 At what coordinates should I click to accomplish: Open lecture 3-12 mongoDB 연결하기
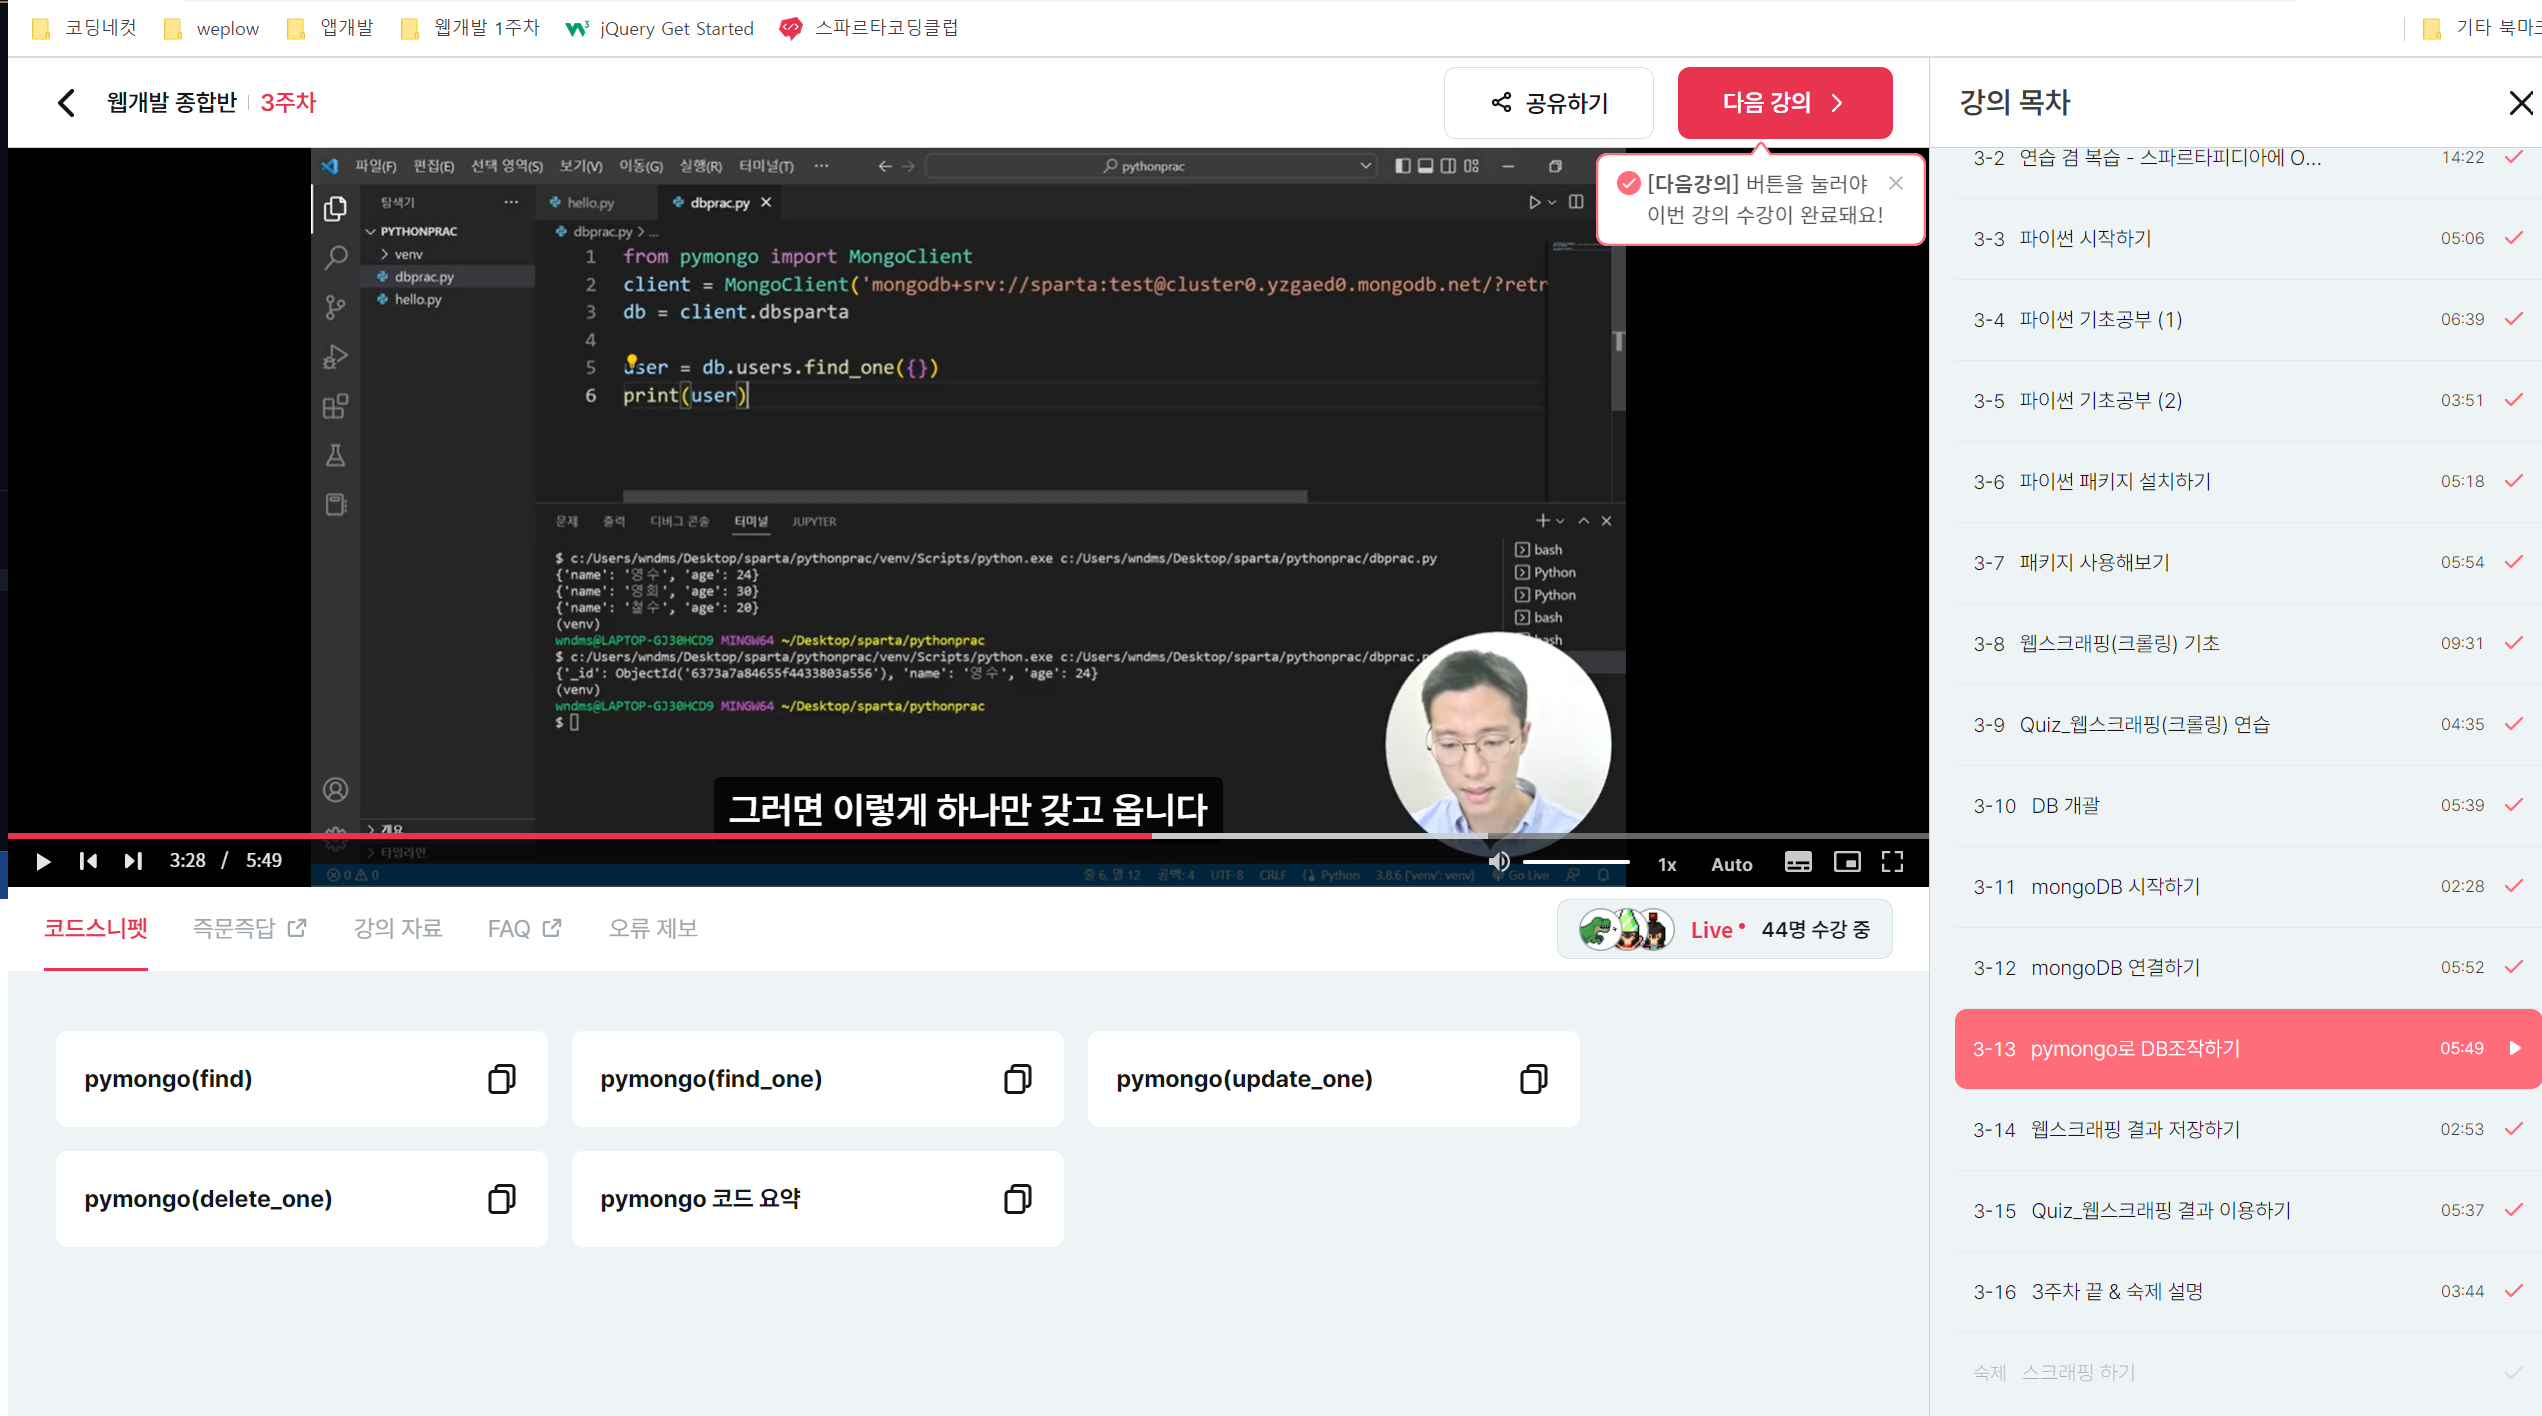coord(2248,968)
